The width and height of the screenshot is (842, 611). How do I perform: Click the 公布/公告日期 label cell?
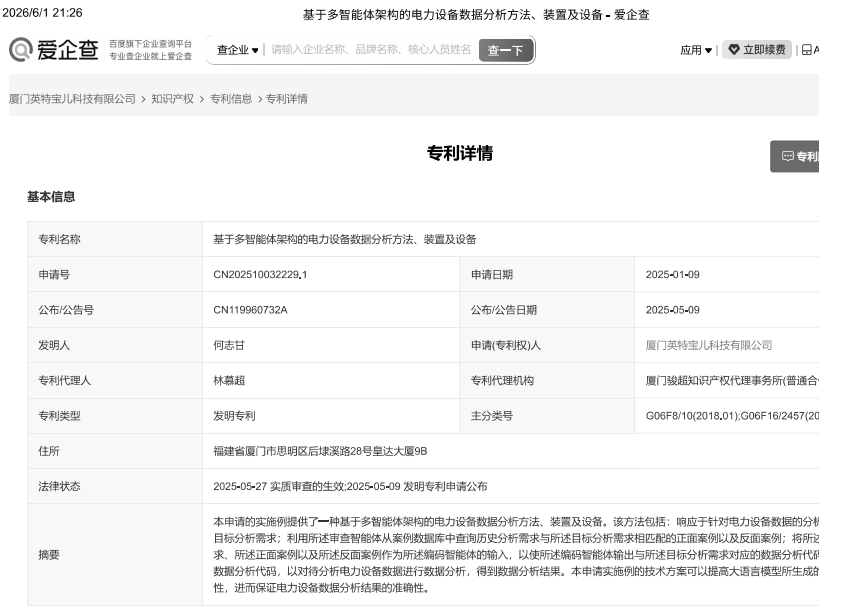coord(547,310)
